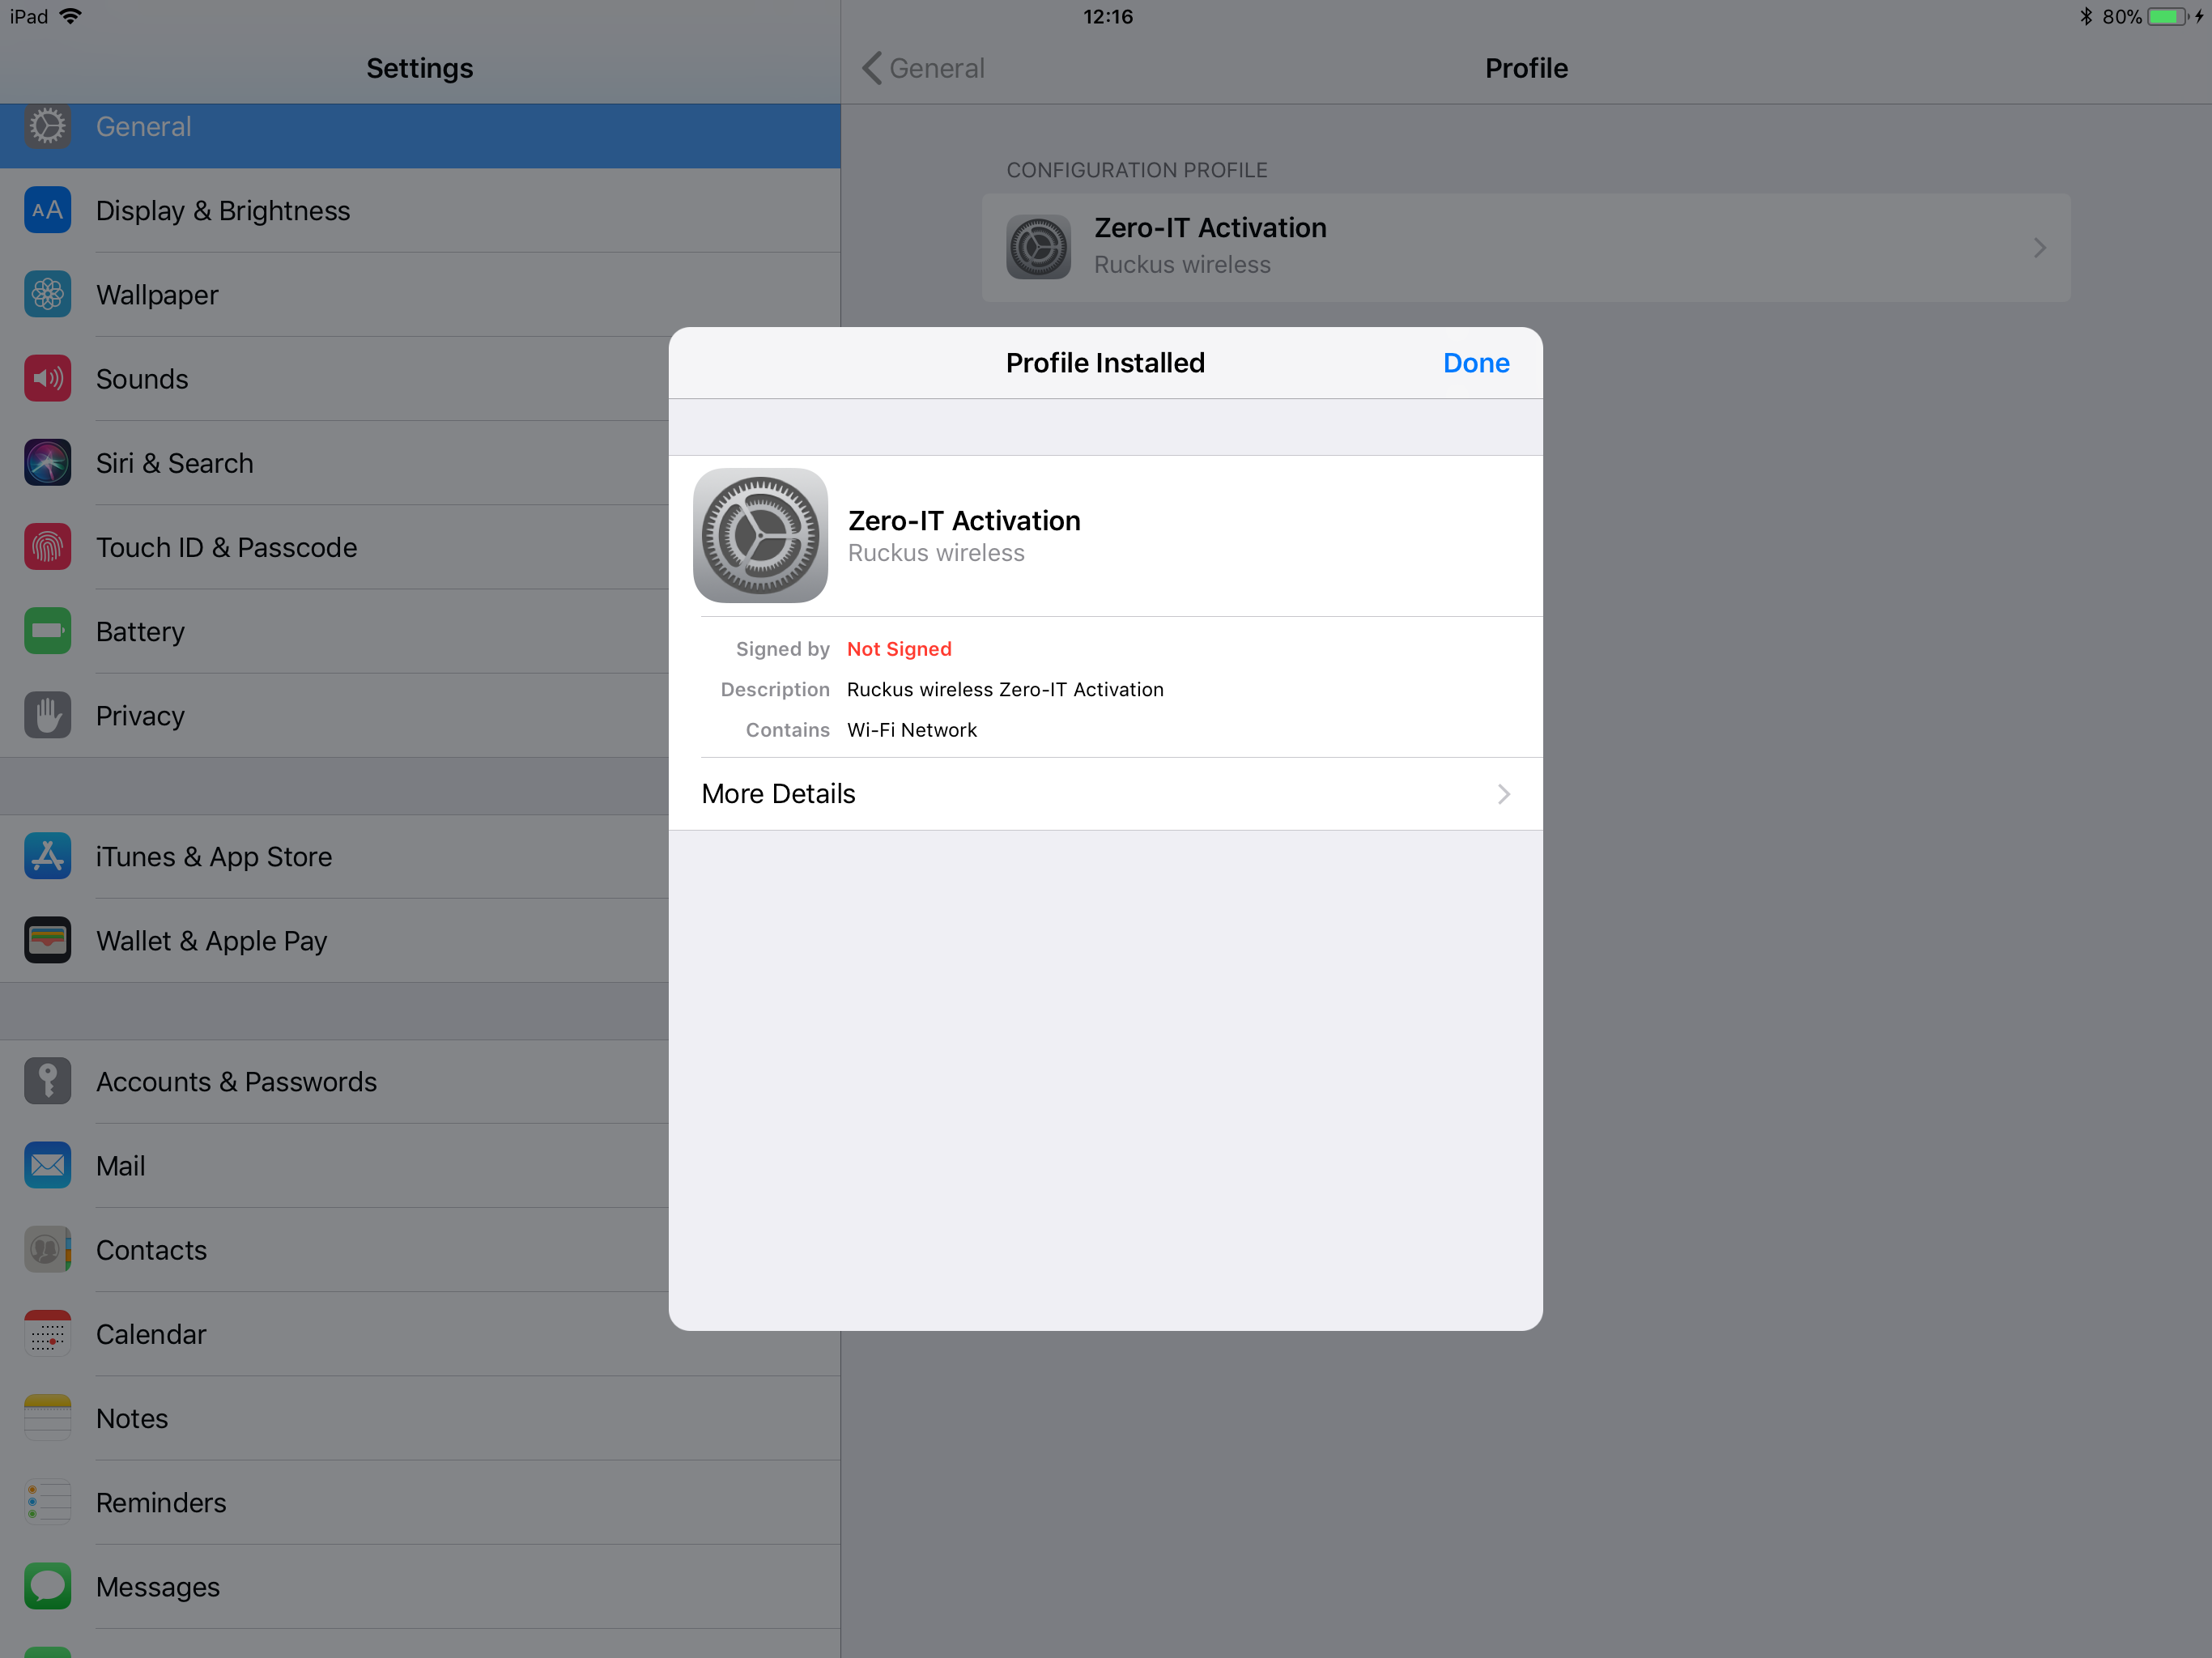
Task: Select Mail in settings list
Action: [120, 1166]
